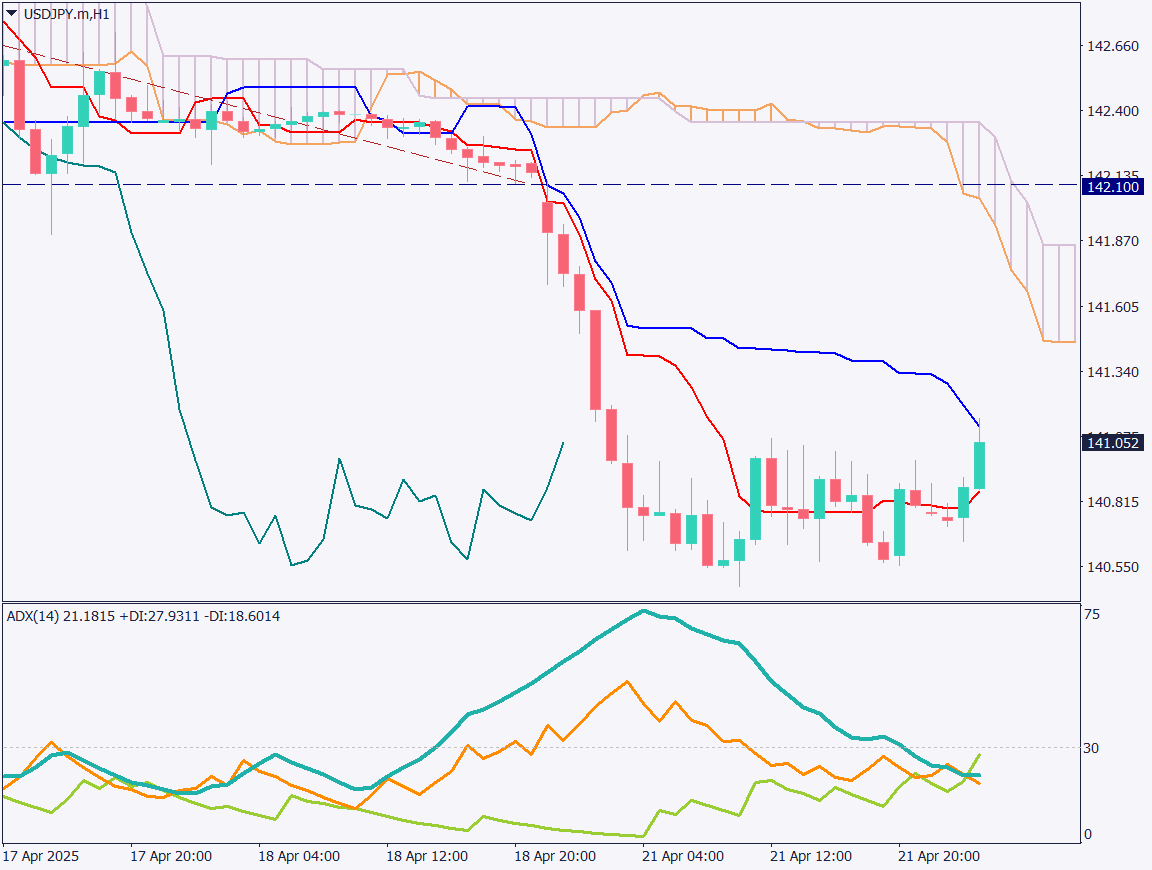Select the 142.100 horizontal line price tag

1112,186
